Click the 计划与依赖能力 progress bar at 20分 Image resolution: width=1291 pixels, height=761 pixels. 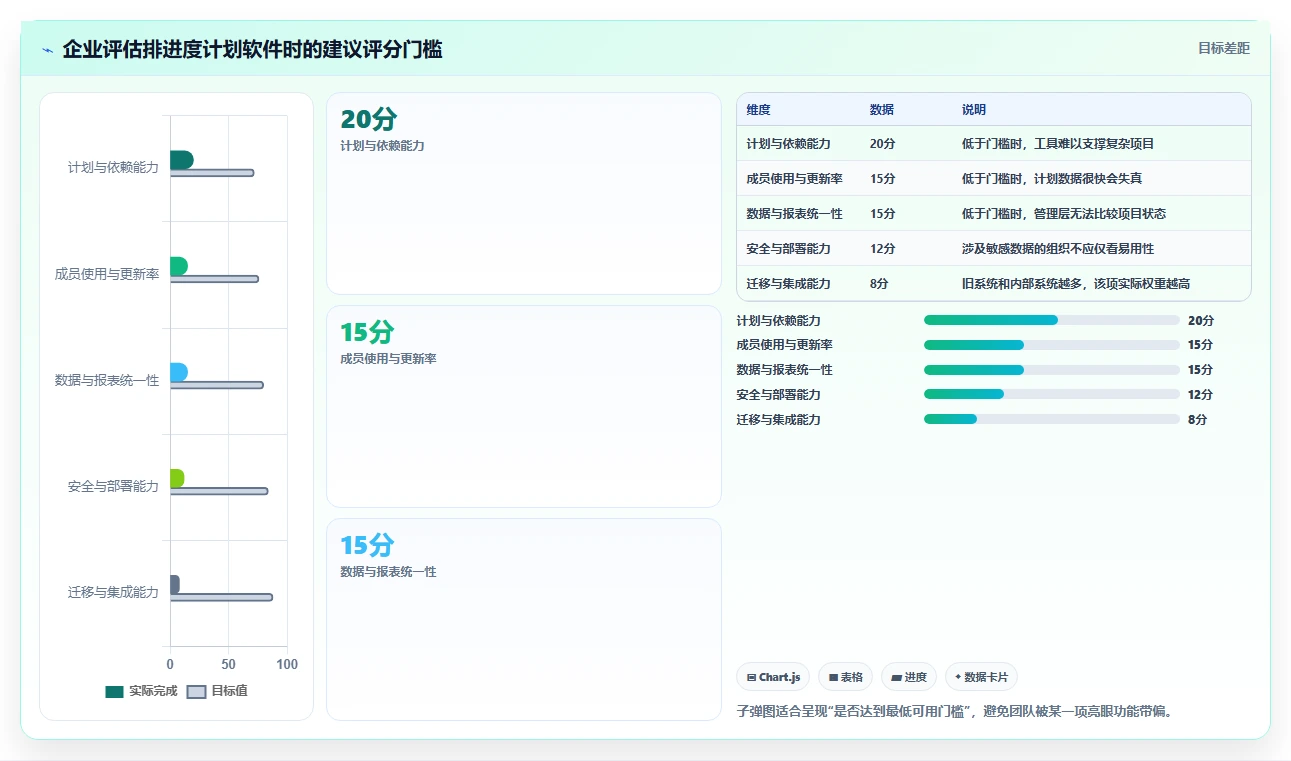tap(1052, 320)
